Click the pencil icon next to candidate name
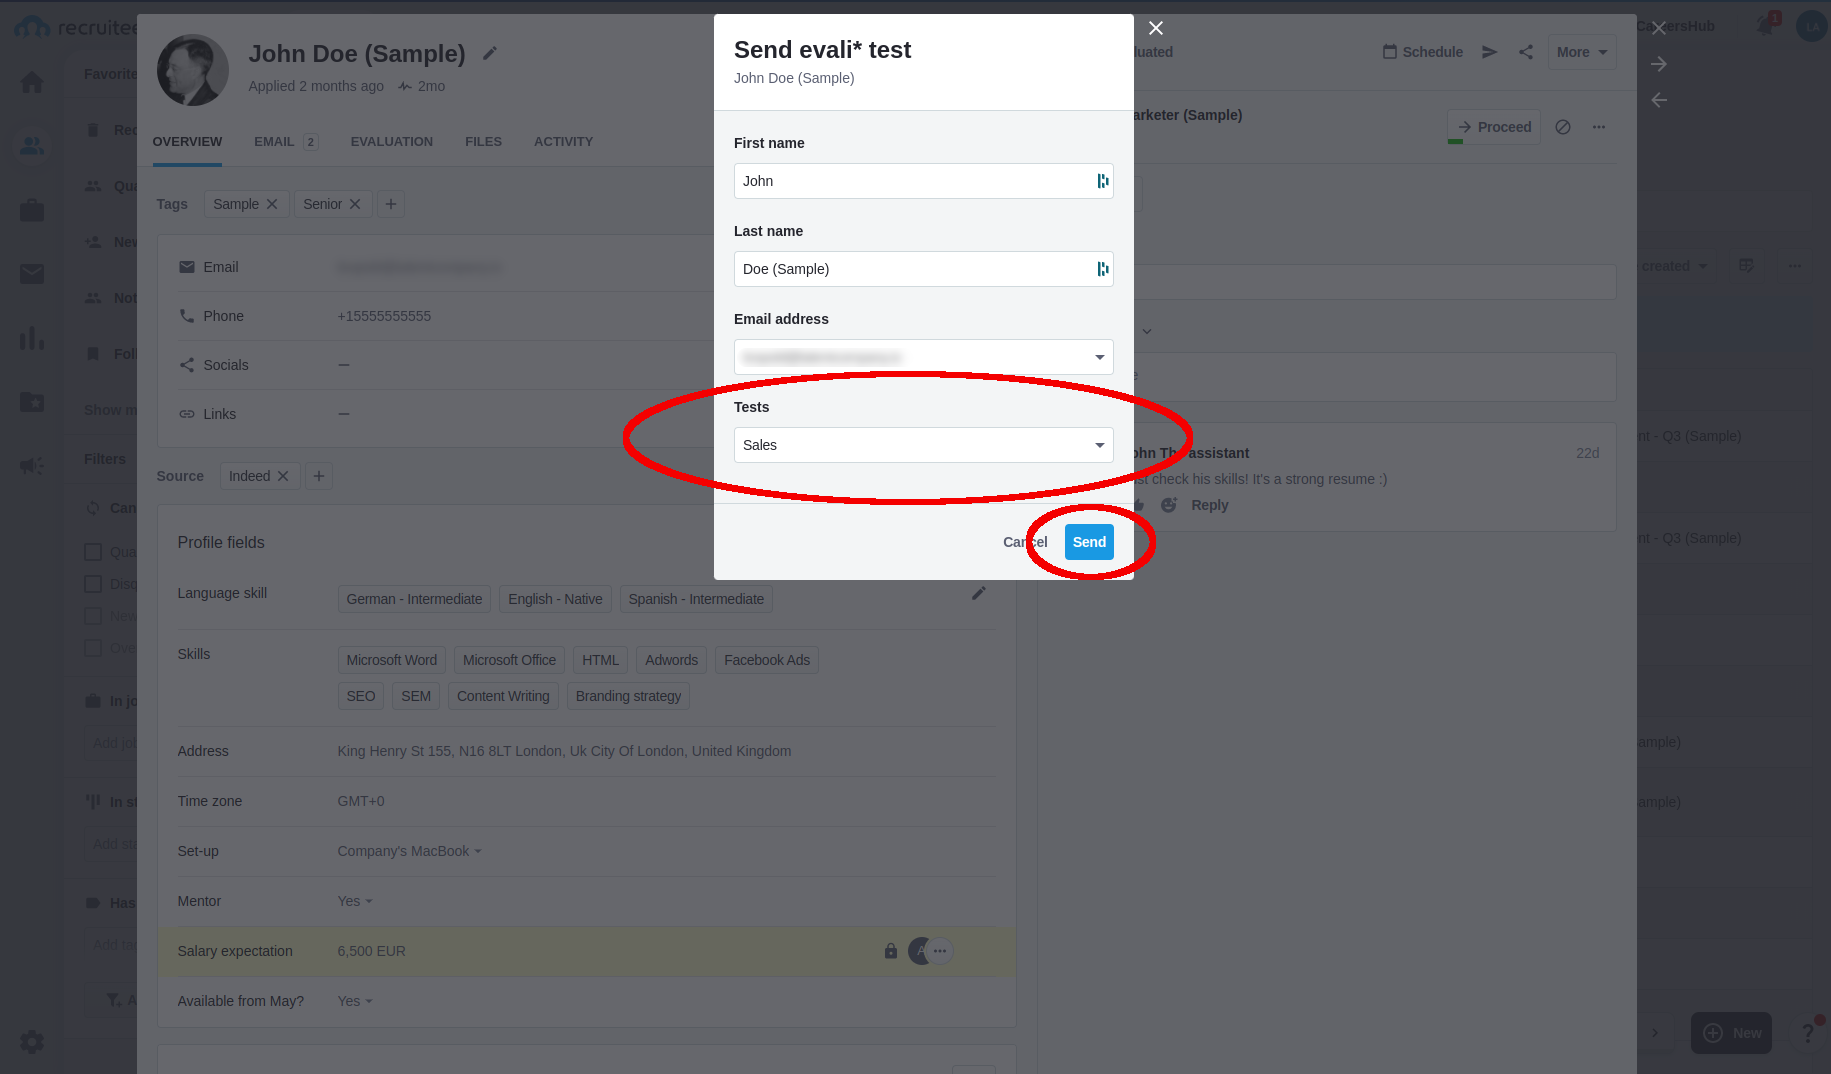The width and height of the screenshot is (1831, 1074). pos(490,54)
